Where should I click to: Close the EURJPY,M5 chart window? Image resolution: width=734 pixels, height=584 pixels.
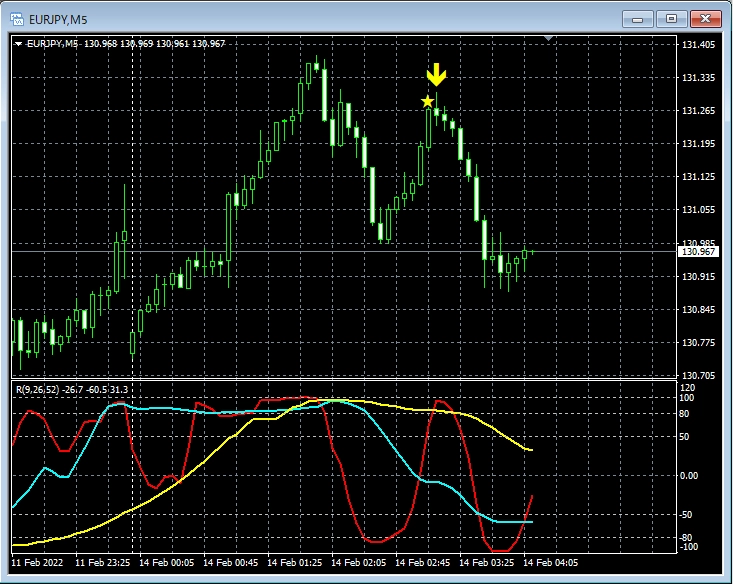(x=704, y=18)
